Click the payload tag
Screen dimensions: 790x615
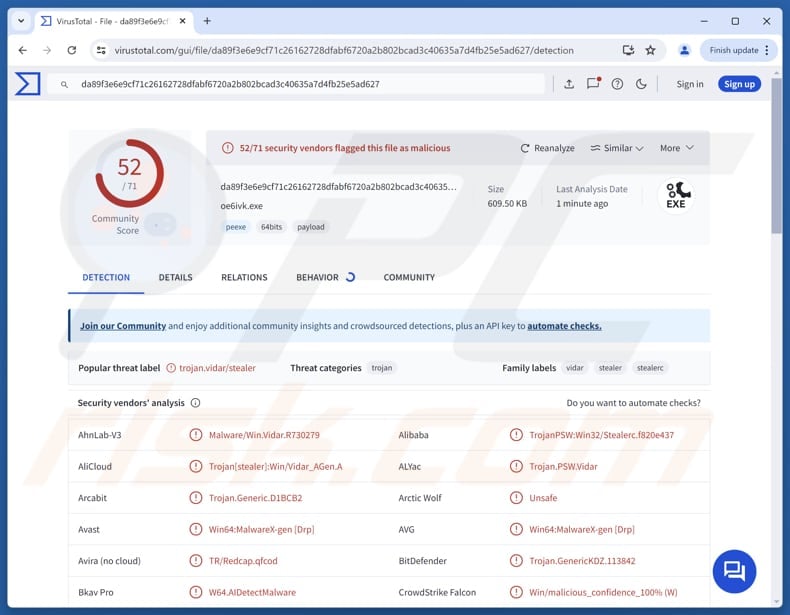pos(311,227)
